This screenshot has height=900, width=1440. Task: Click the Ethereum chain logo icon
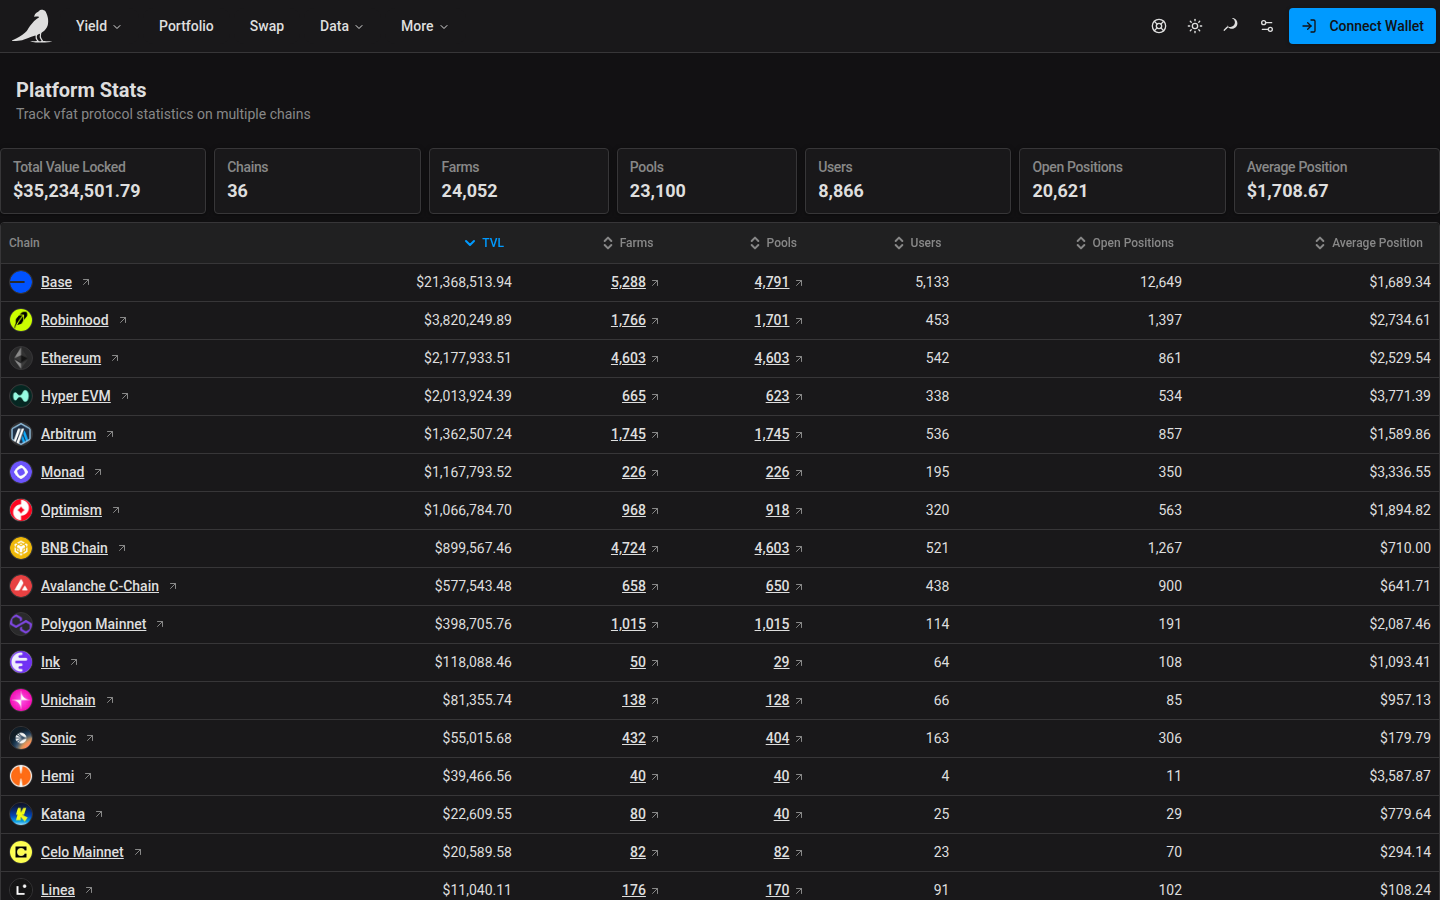point(21,358)
